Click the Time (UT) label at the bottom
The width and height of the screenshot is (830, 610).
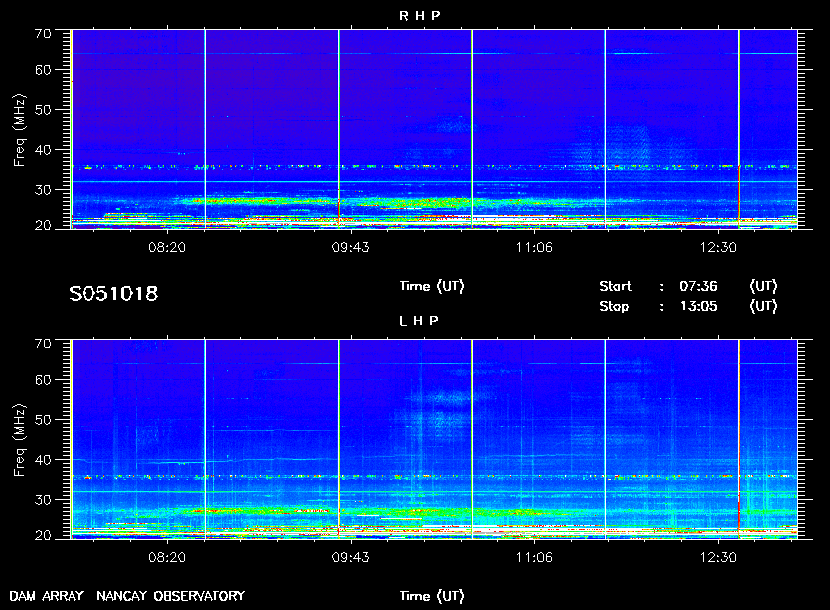[x=432, y=596]
